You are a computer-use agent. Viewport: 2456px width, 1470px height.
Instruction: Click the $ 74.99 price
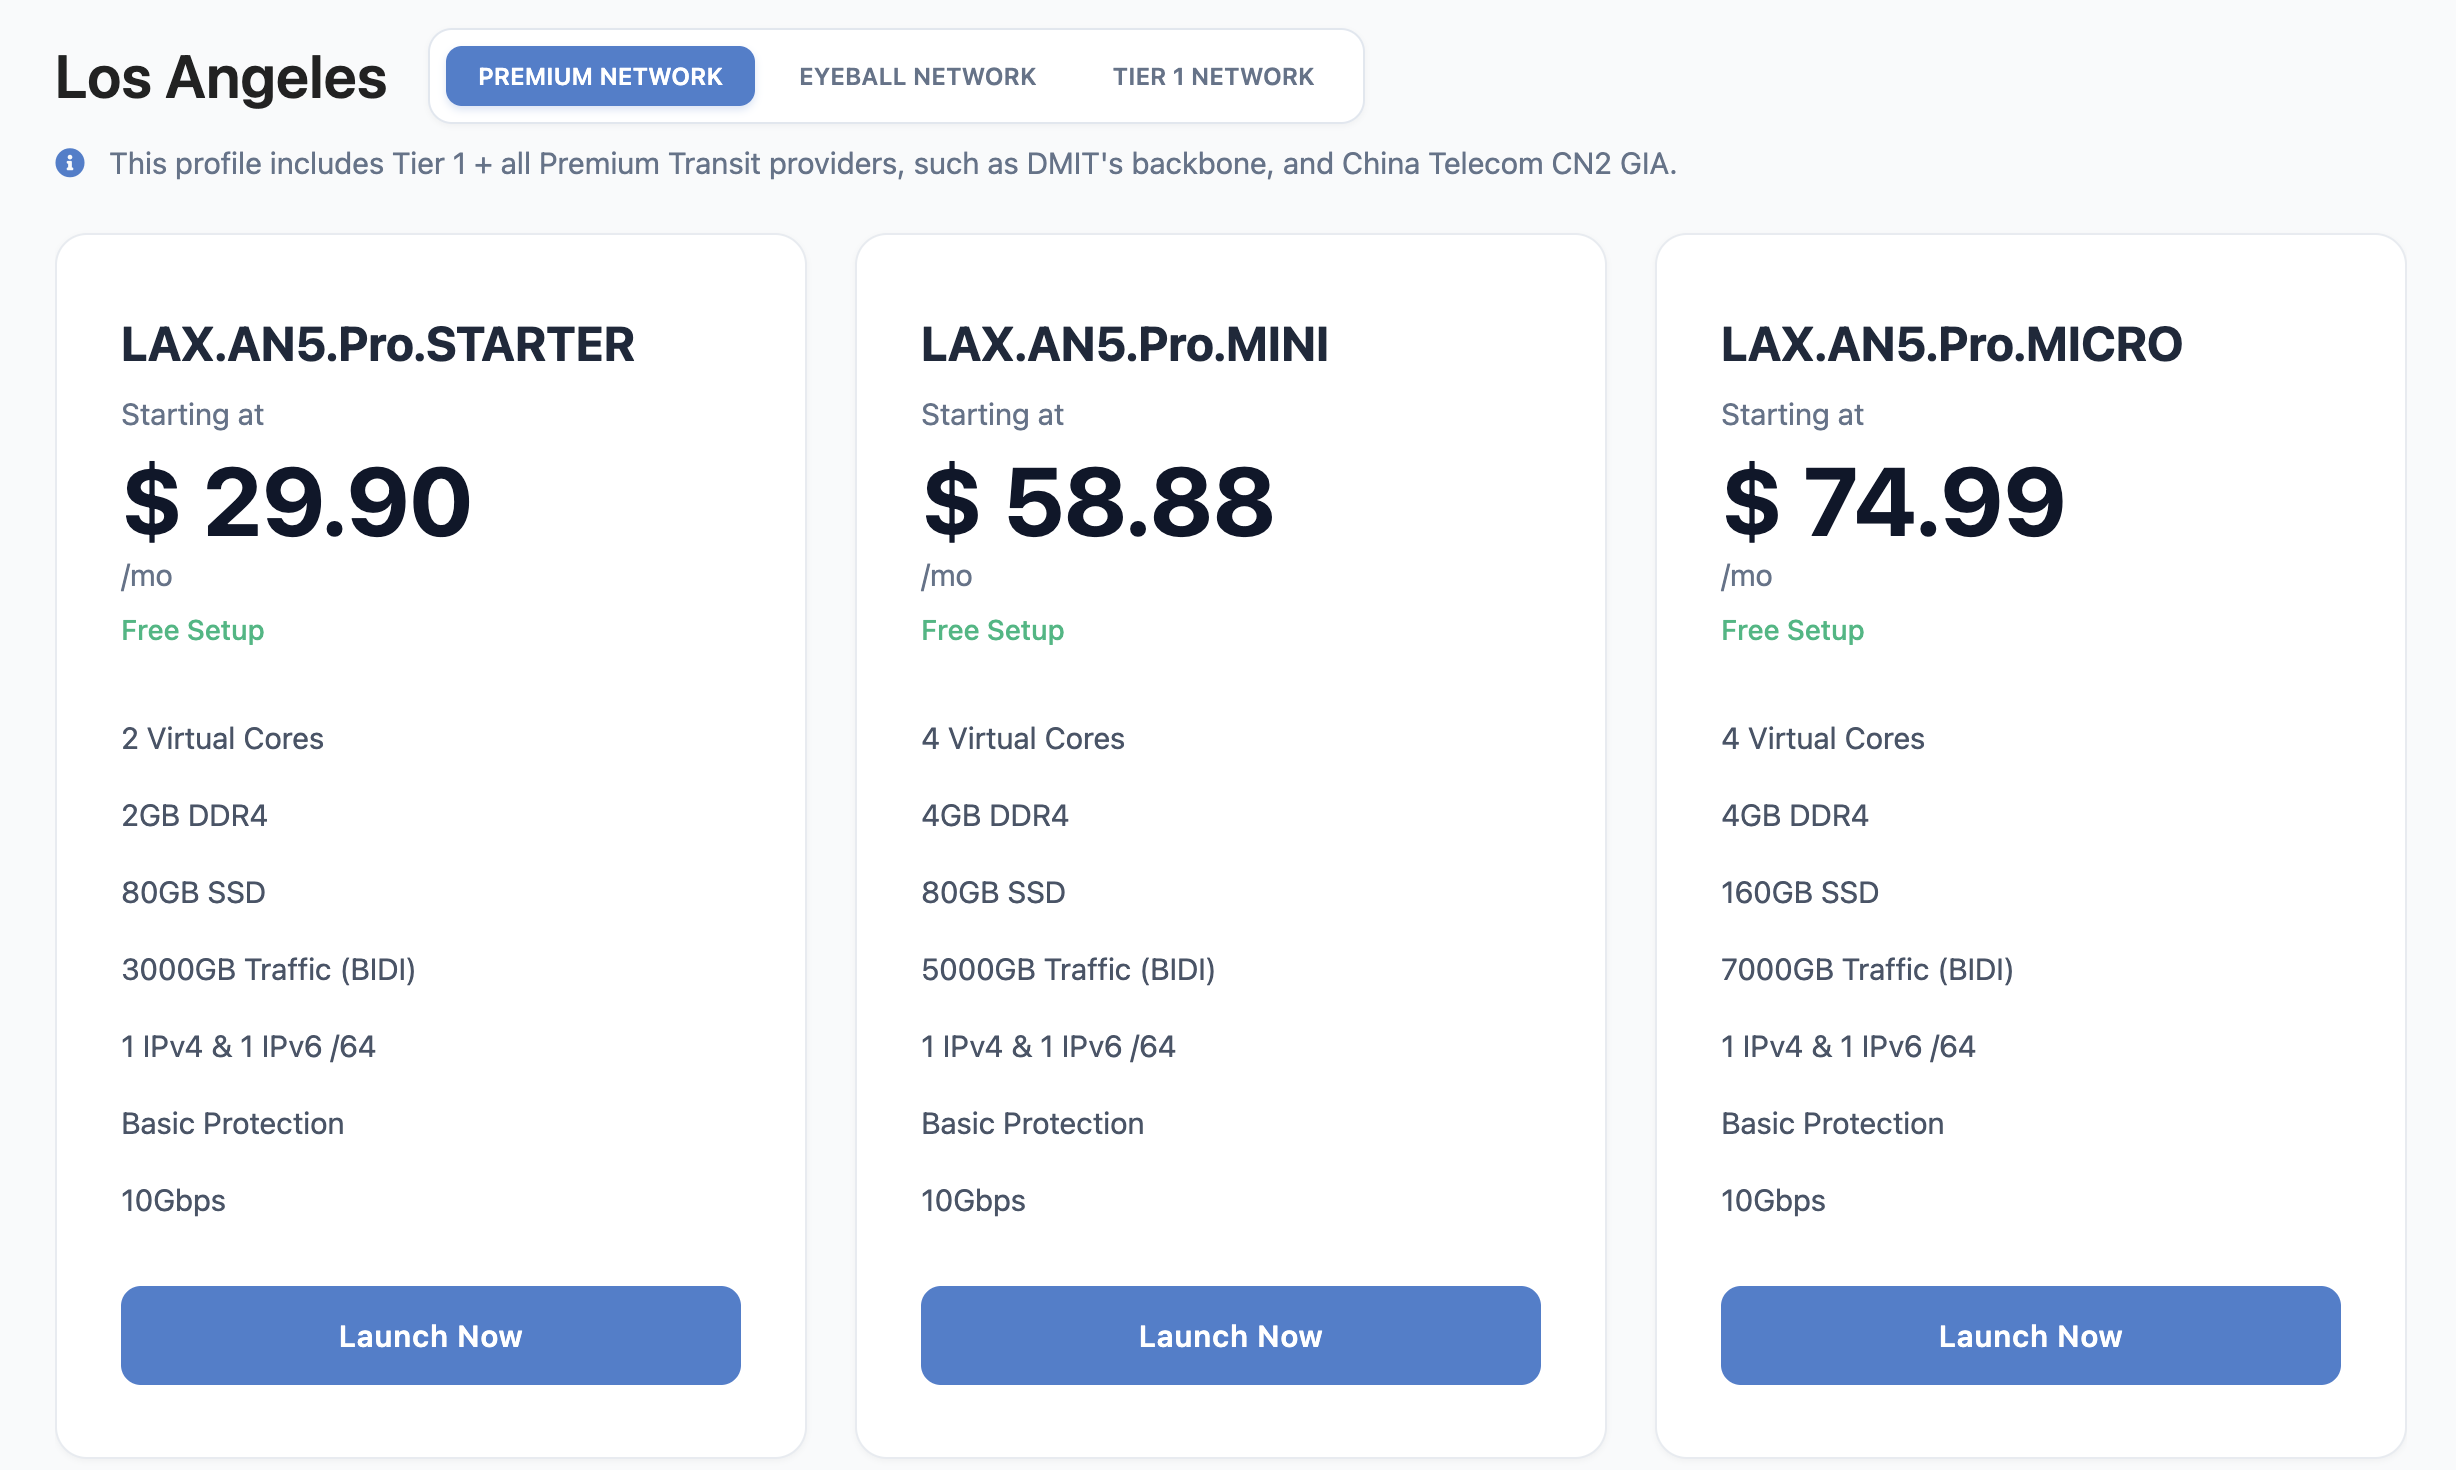(1893, 502)
